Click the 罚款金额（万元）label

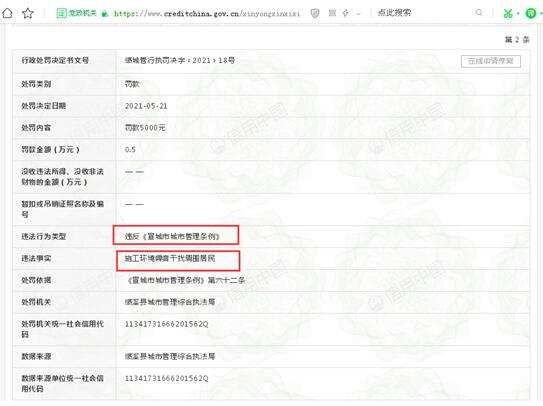click(51, 149)
